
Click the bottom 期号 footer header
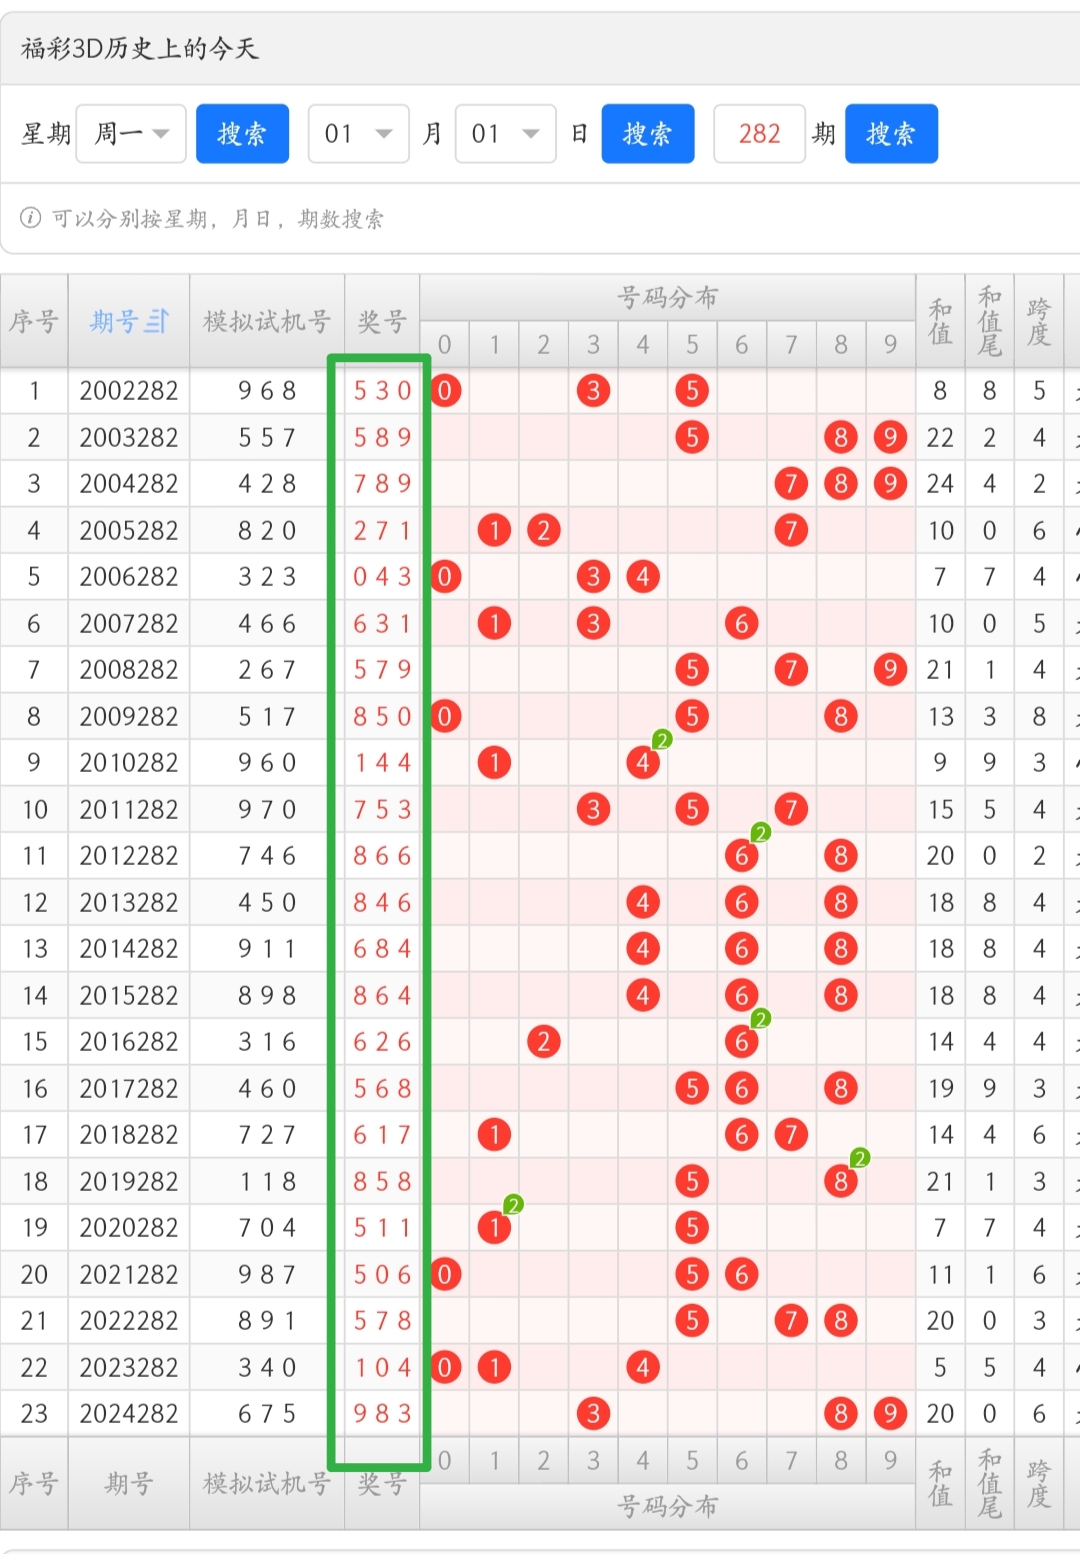point(129,1483)
